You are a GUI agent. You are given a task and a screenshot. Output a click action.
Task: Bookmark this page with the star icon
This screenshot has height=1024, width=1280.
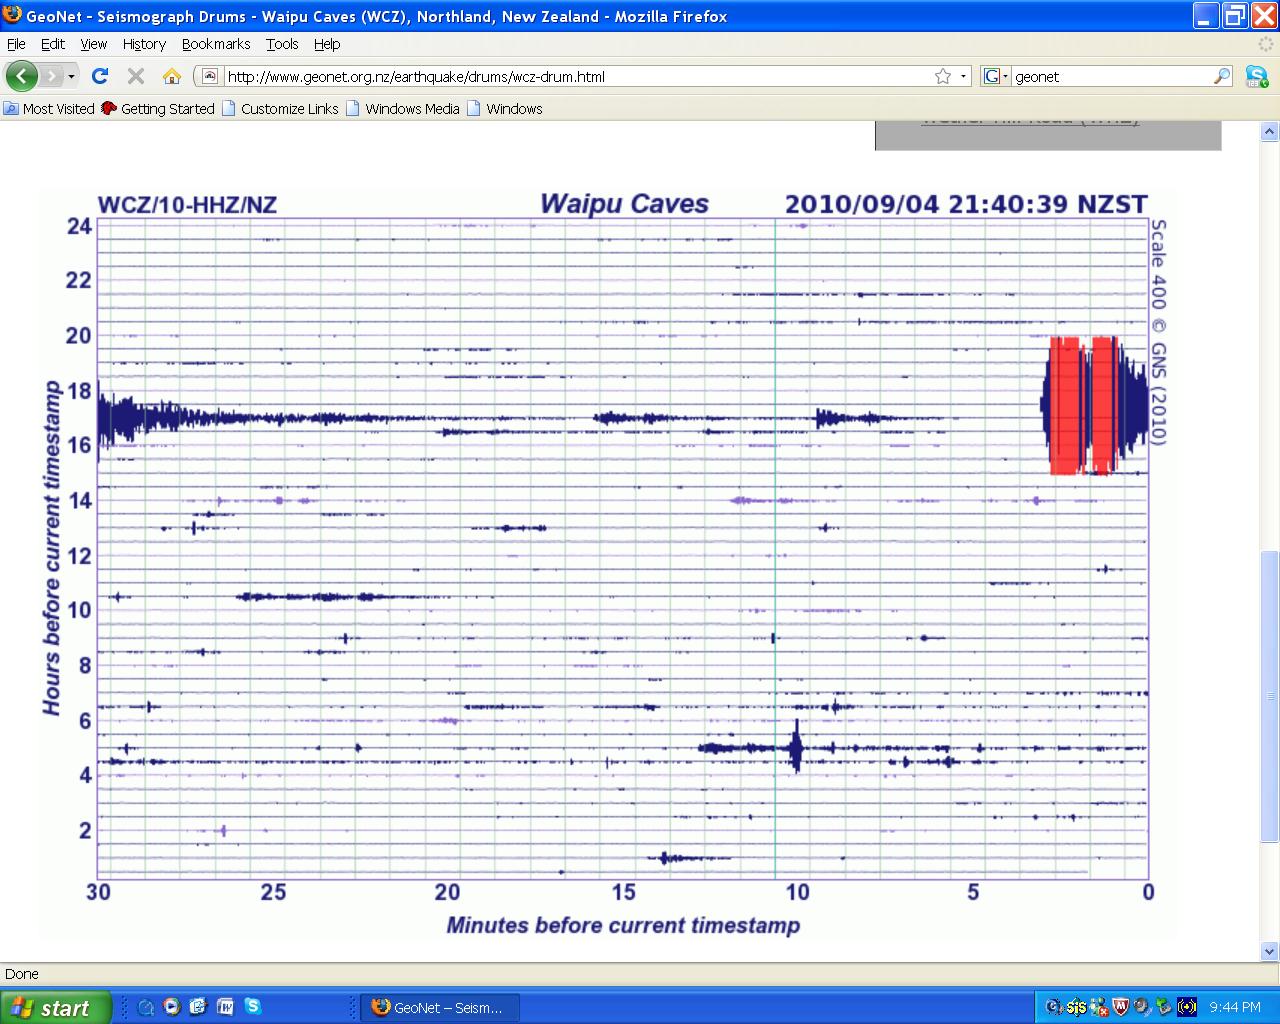[942, 76]
